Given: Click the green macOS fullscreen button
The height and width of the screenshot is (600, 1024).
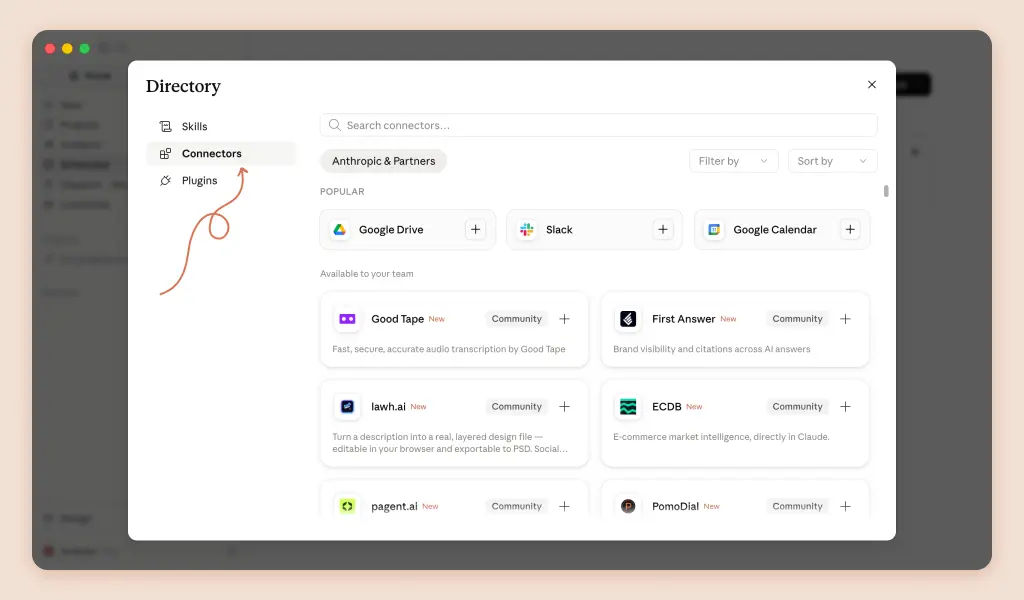Looking at the screenshot, I should click(84, 48).
